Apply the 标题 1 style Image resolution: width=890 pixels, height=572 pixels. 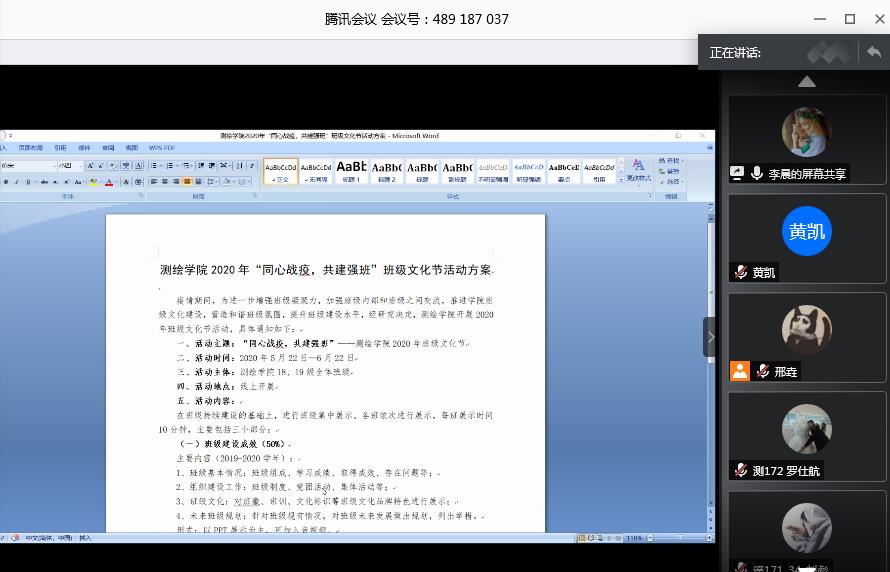(x=351, y=171)
